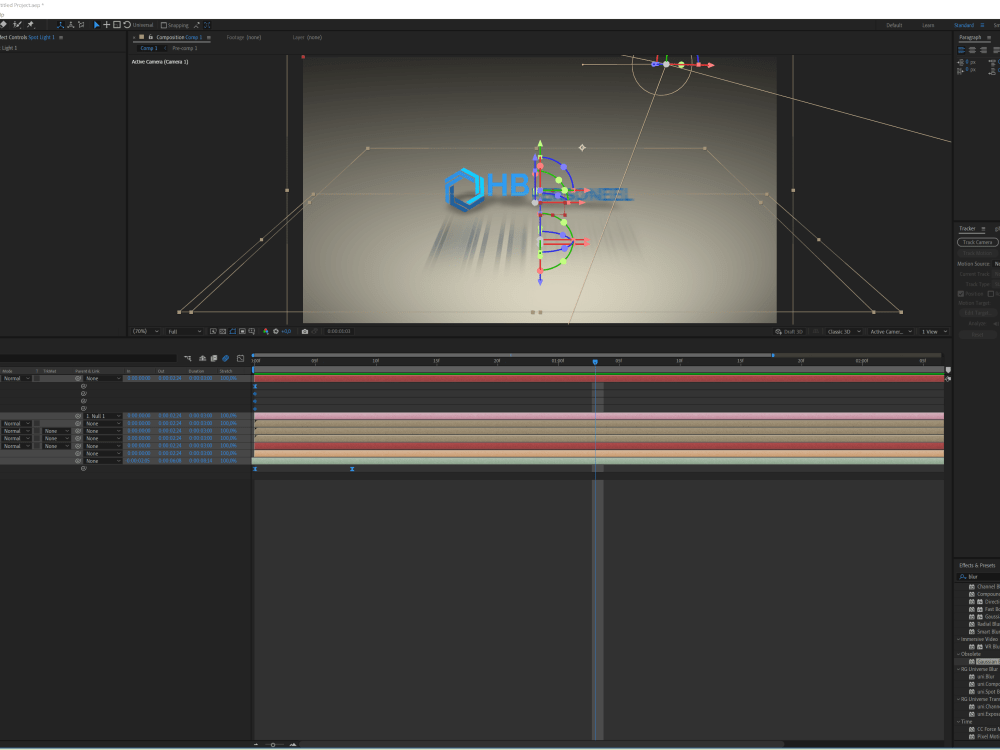Viewport: 1000px width, 750px height.
Task: Click the timeline zoom slider knob
Action: point(273,745)
